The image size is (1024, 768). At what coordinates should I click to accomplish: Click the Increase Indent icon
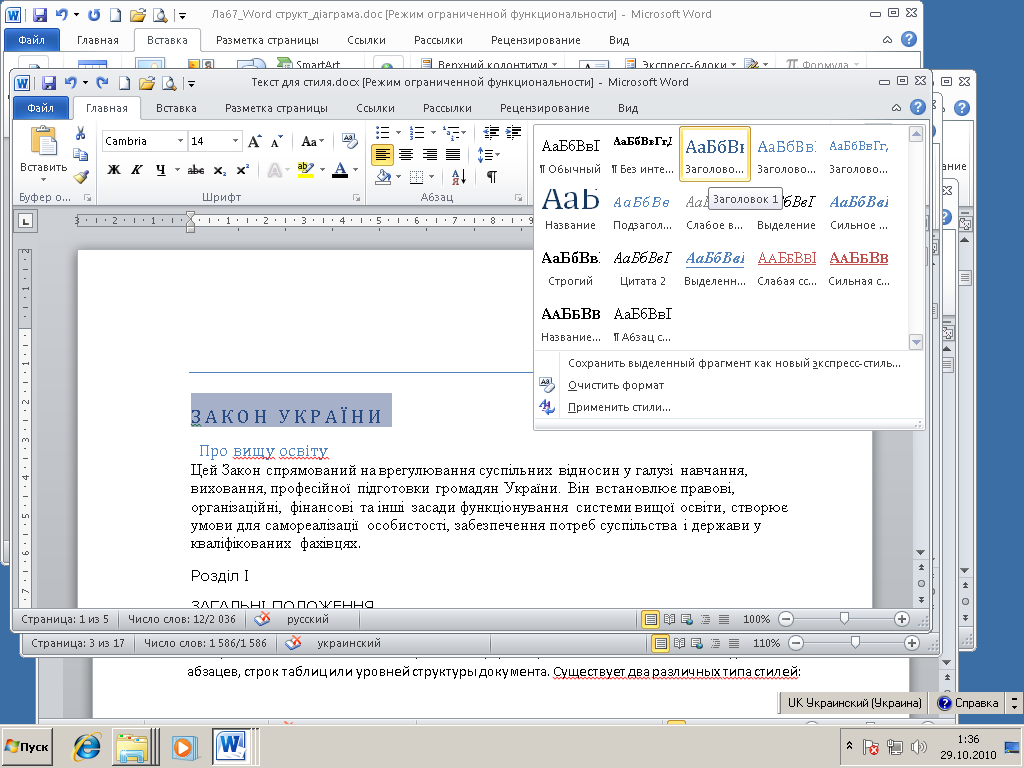513,133
